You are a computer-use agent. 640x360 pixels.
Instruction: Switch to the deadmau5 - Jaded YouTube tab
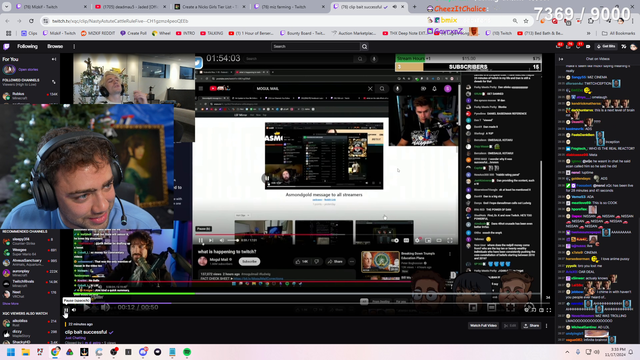[x=131, y=7]
